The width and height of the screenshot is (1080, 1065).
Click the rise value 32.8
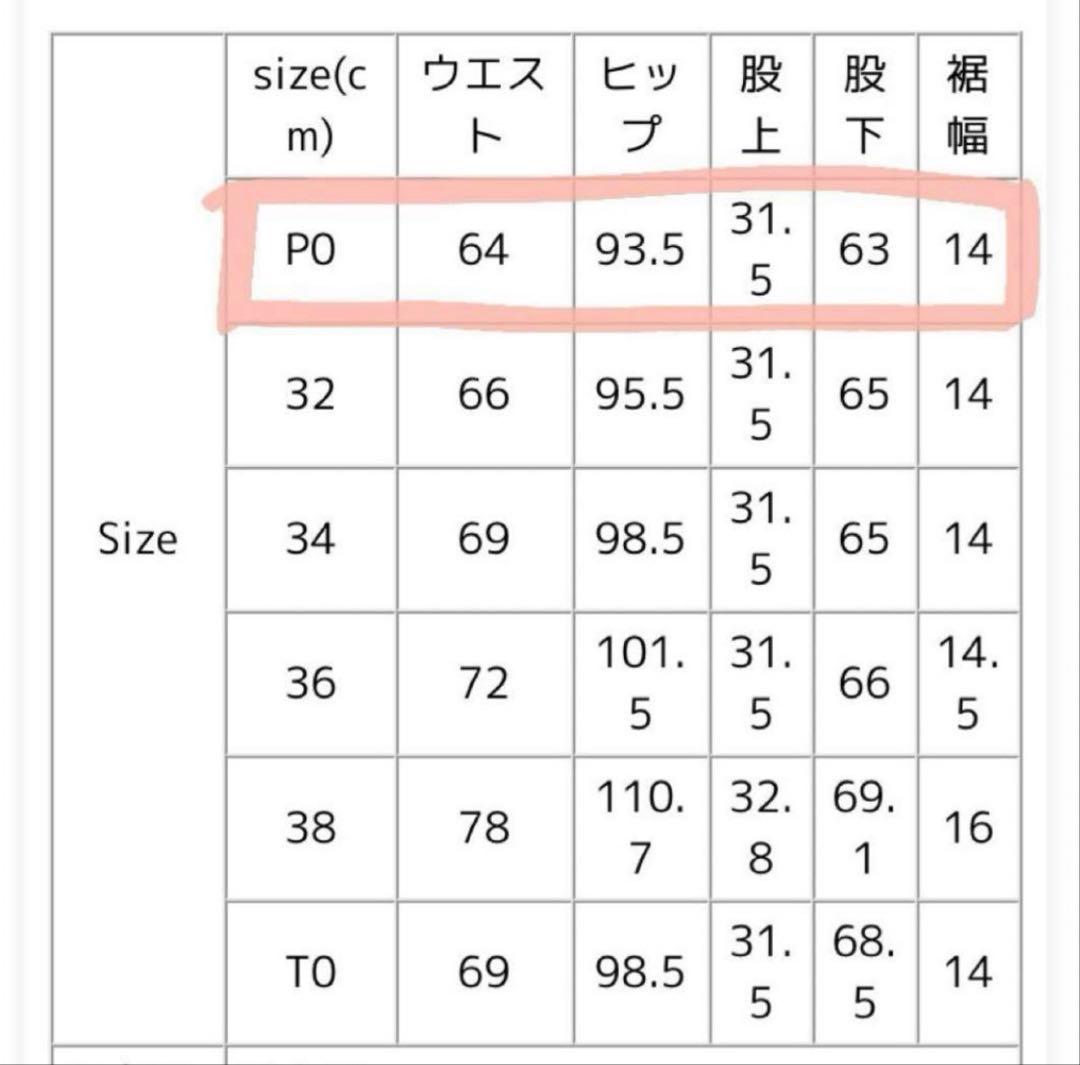click(761, 828)
